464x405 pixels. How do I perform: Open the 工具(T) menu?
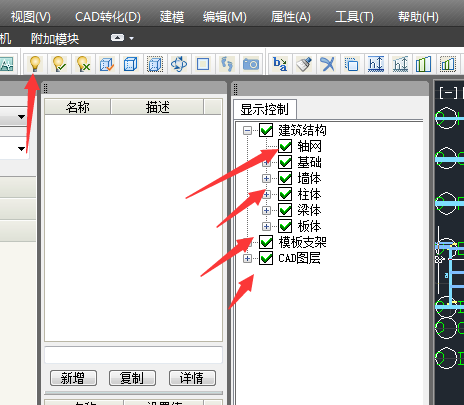pyautogui.click(x=354, y=17)
